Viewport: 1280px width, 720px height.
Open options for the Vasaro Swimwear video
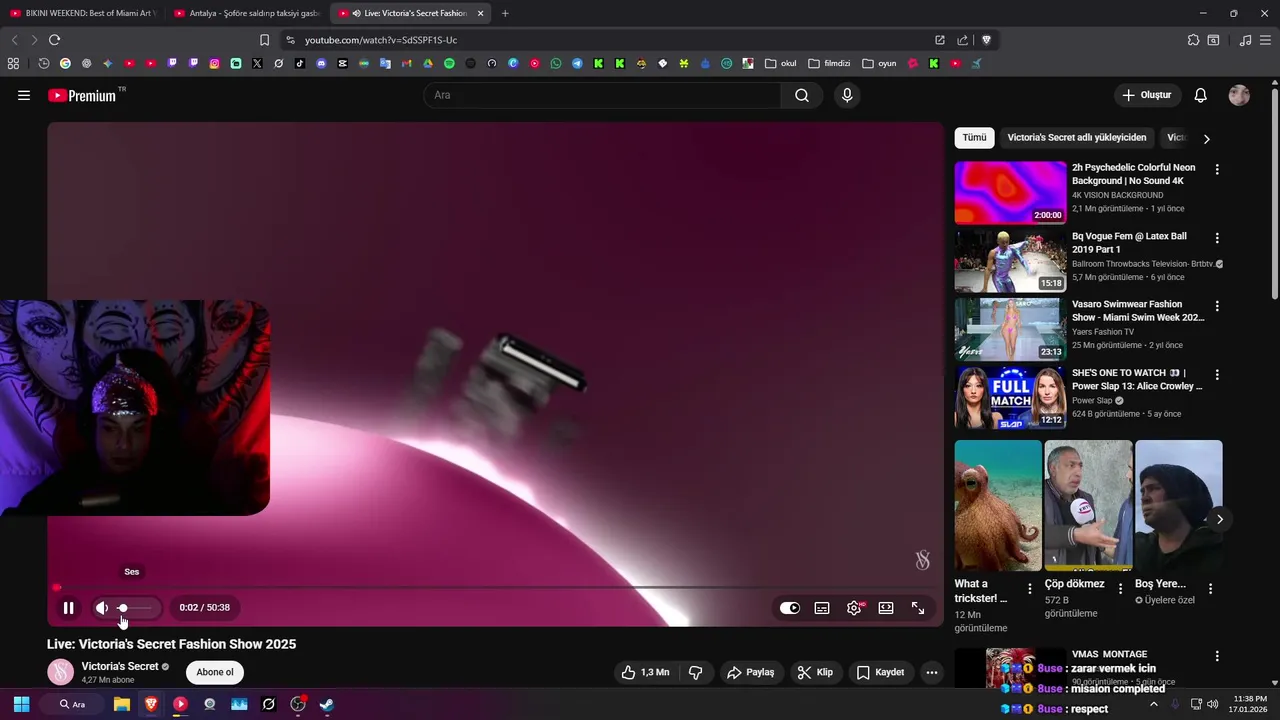(1217, 306)
